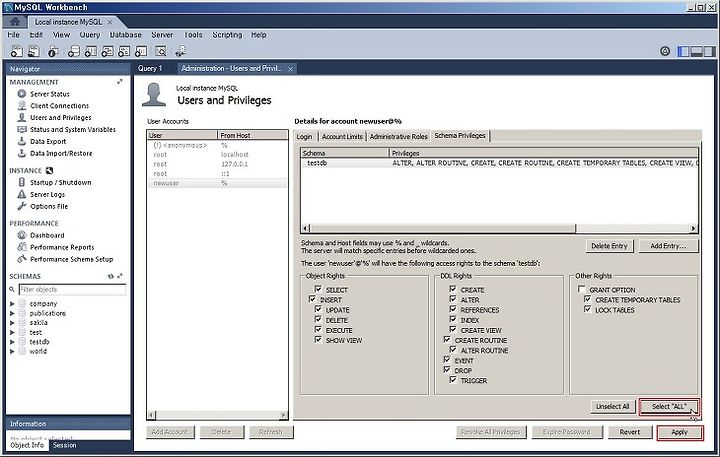720x457 pixels.
Task: Open Data Export in Navigator
Action: pos(48,141)
